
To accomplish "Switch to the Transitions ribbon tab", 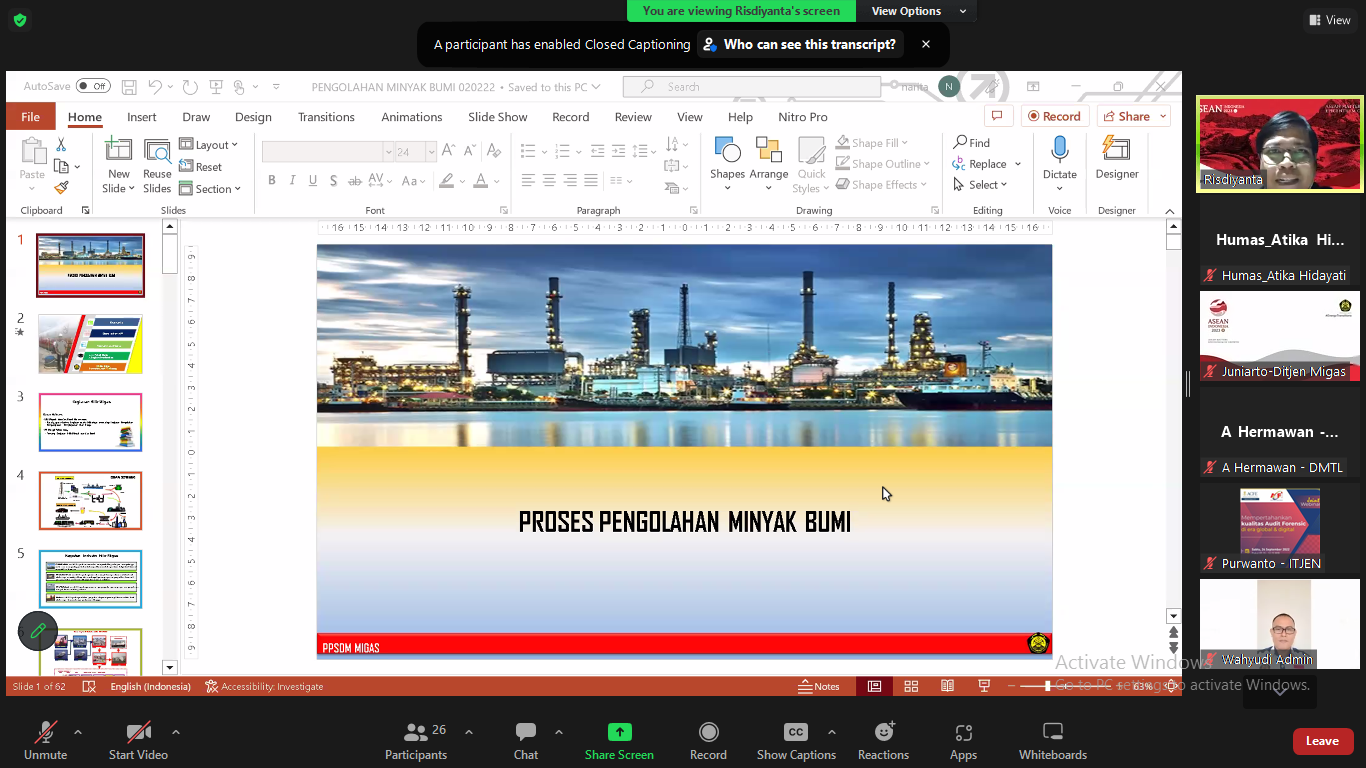I will (326, 117).
